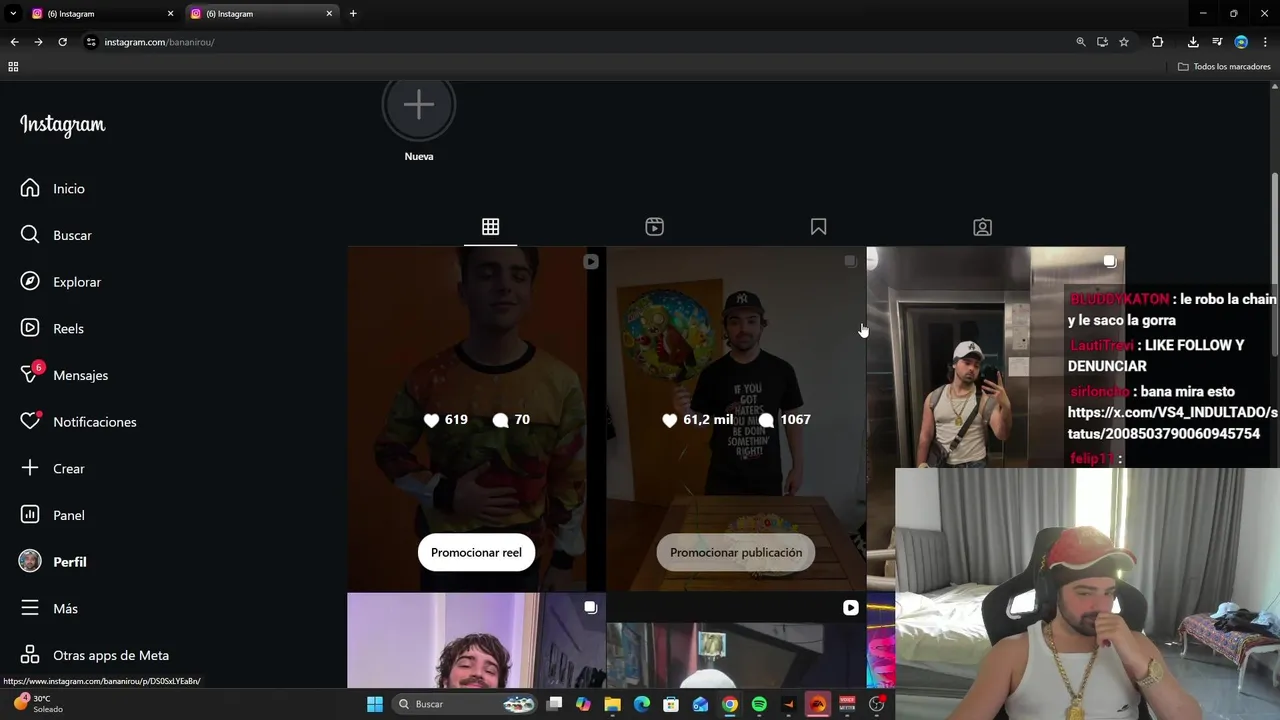View site information icon in address bar
Image resolution: width=1280 pixels, height=720 pixels.
click(x=91, y=42)
